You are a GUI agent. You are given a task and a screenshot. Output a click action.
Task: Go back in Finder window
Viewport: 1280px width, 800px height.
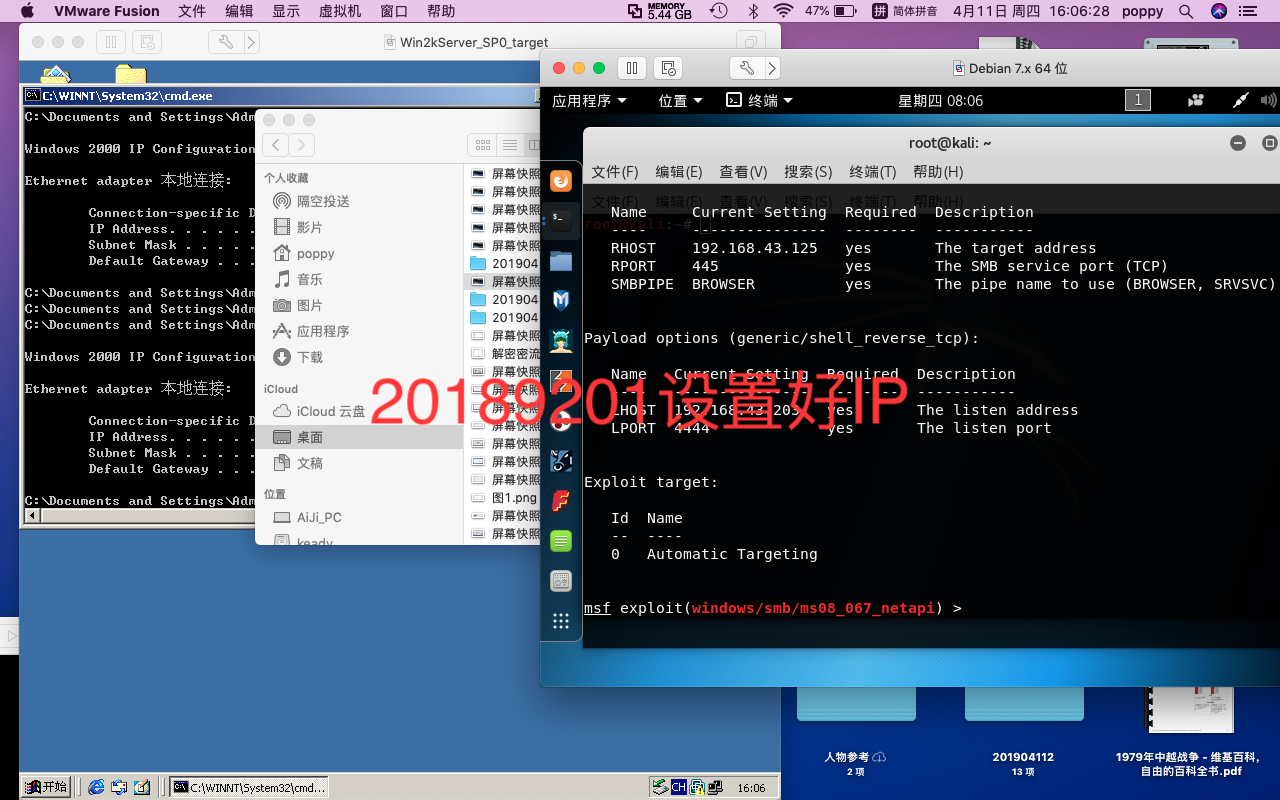click(x=276, y=145)
